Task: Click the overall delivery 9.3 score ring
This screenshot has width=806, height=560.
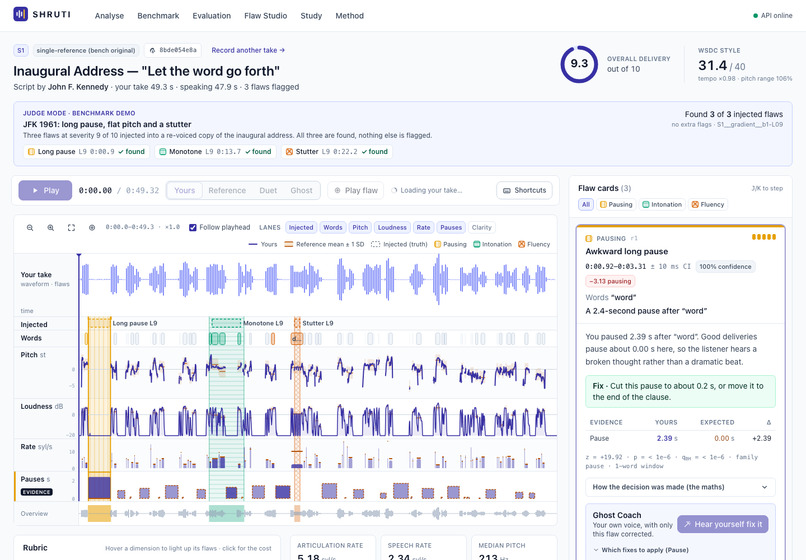Action: coord(579,64)
